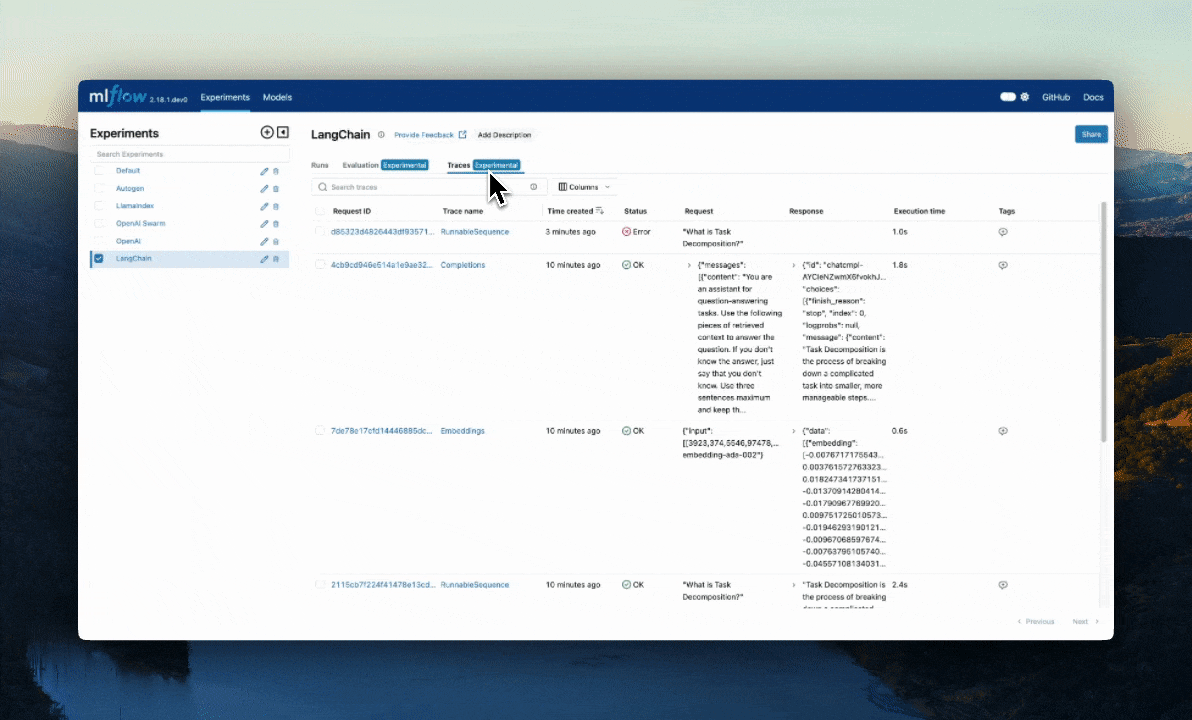
Task: Open the Columns dropdown
Action: 584,187
